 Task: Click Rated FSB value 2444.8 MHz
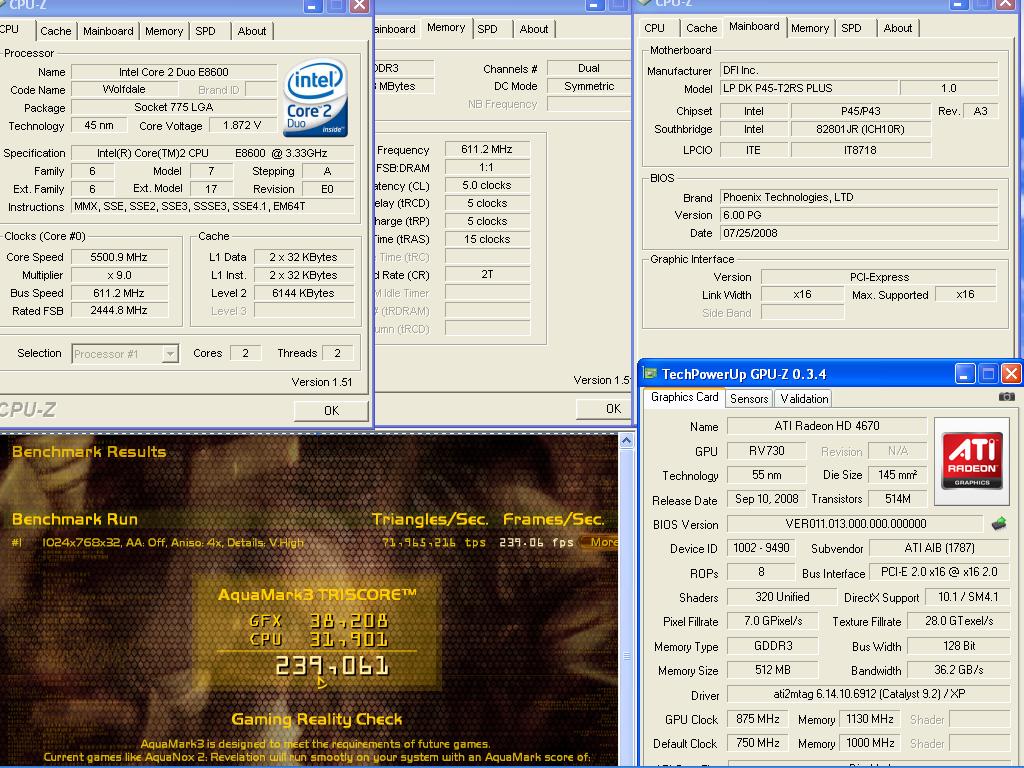[120, 310]
